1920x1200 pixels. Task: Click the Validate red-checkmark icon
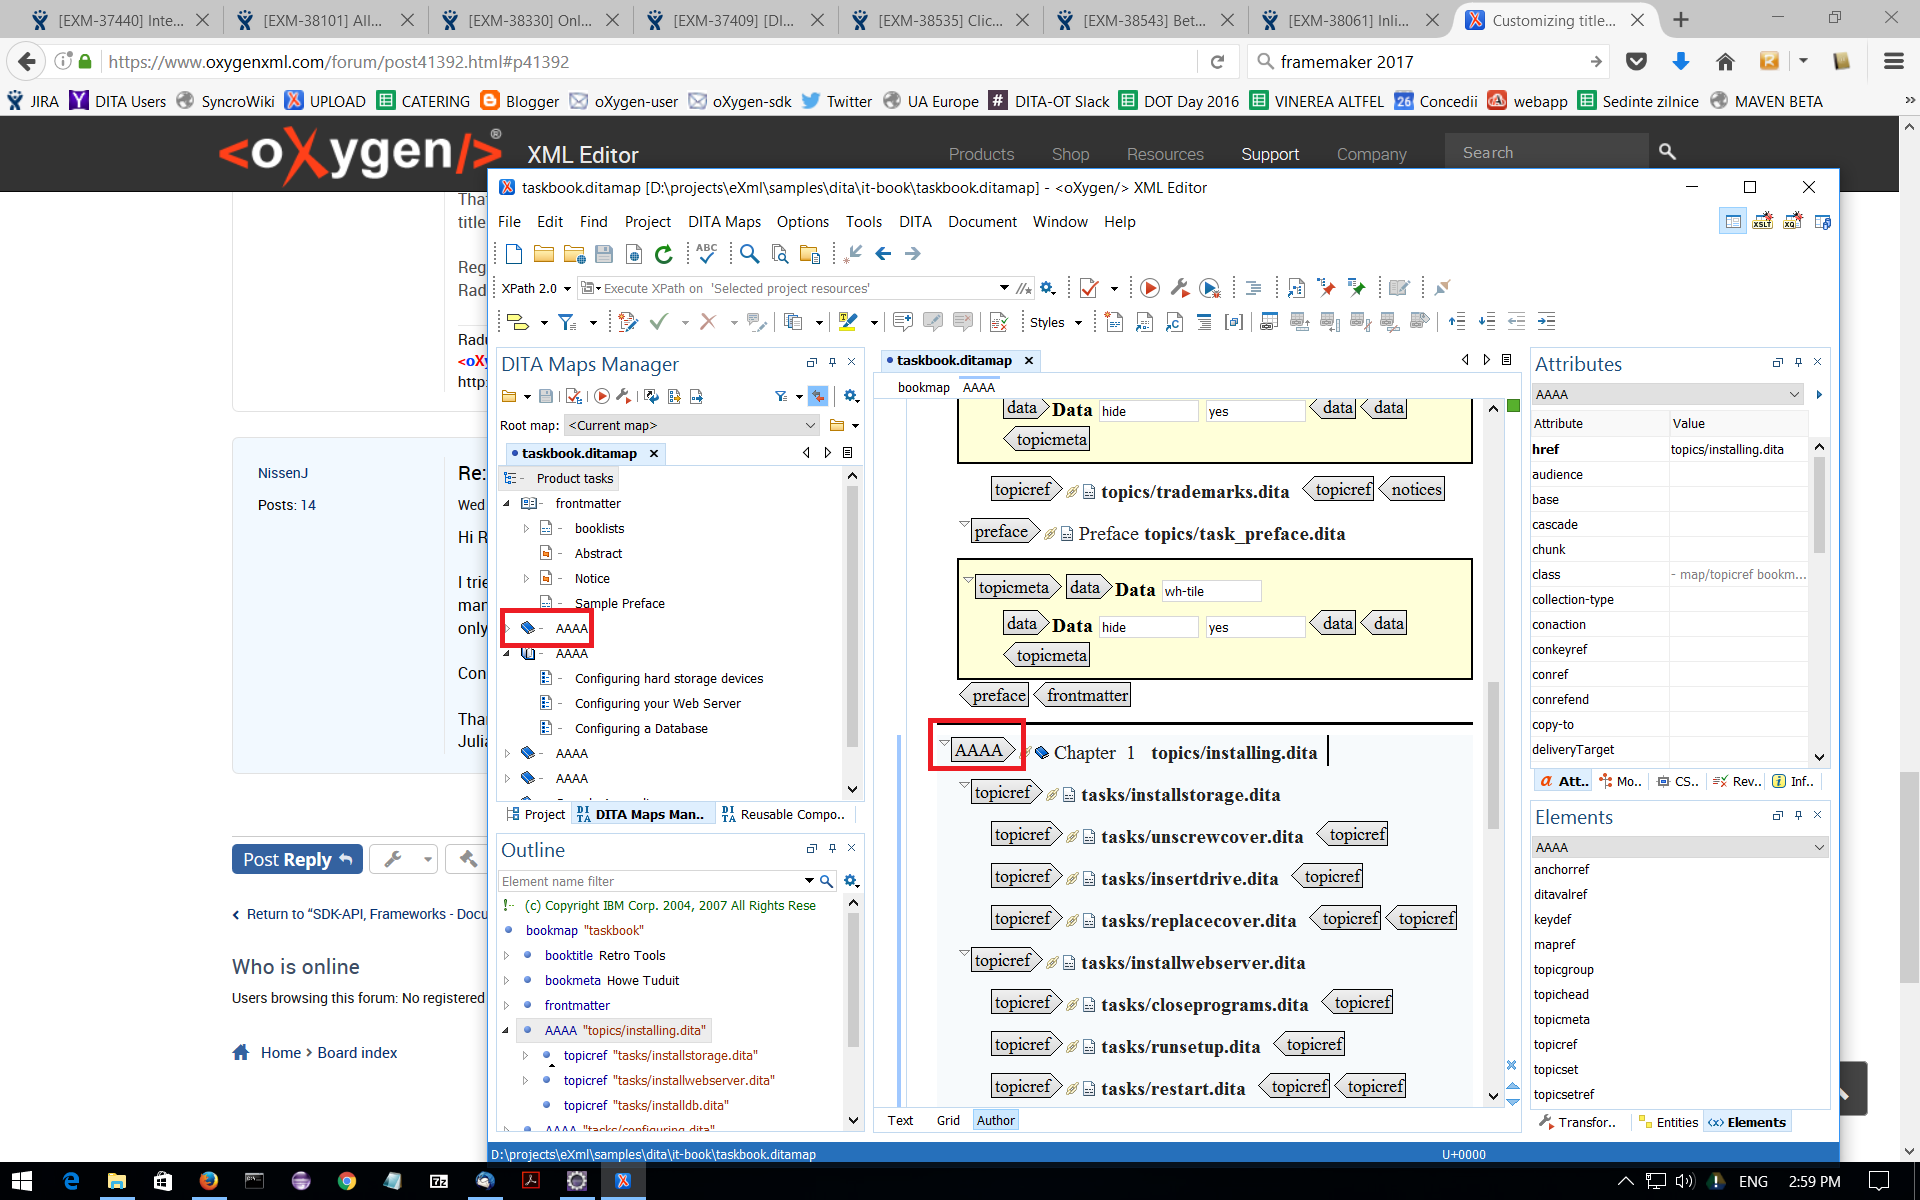(x=1089, y=288)
